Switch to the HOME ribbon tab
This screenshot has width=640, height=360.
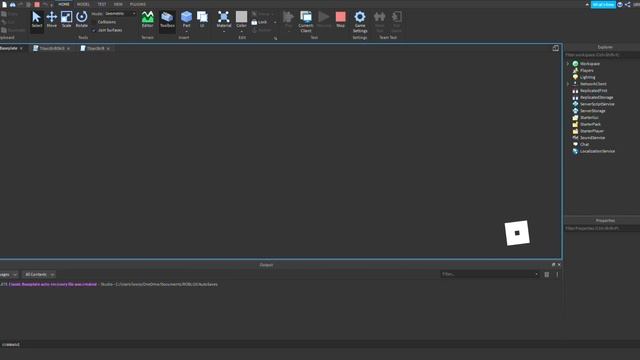coord(64,4)
